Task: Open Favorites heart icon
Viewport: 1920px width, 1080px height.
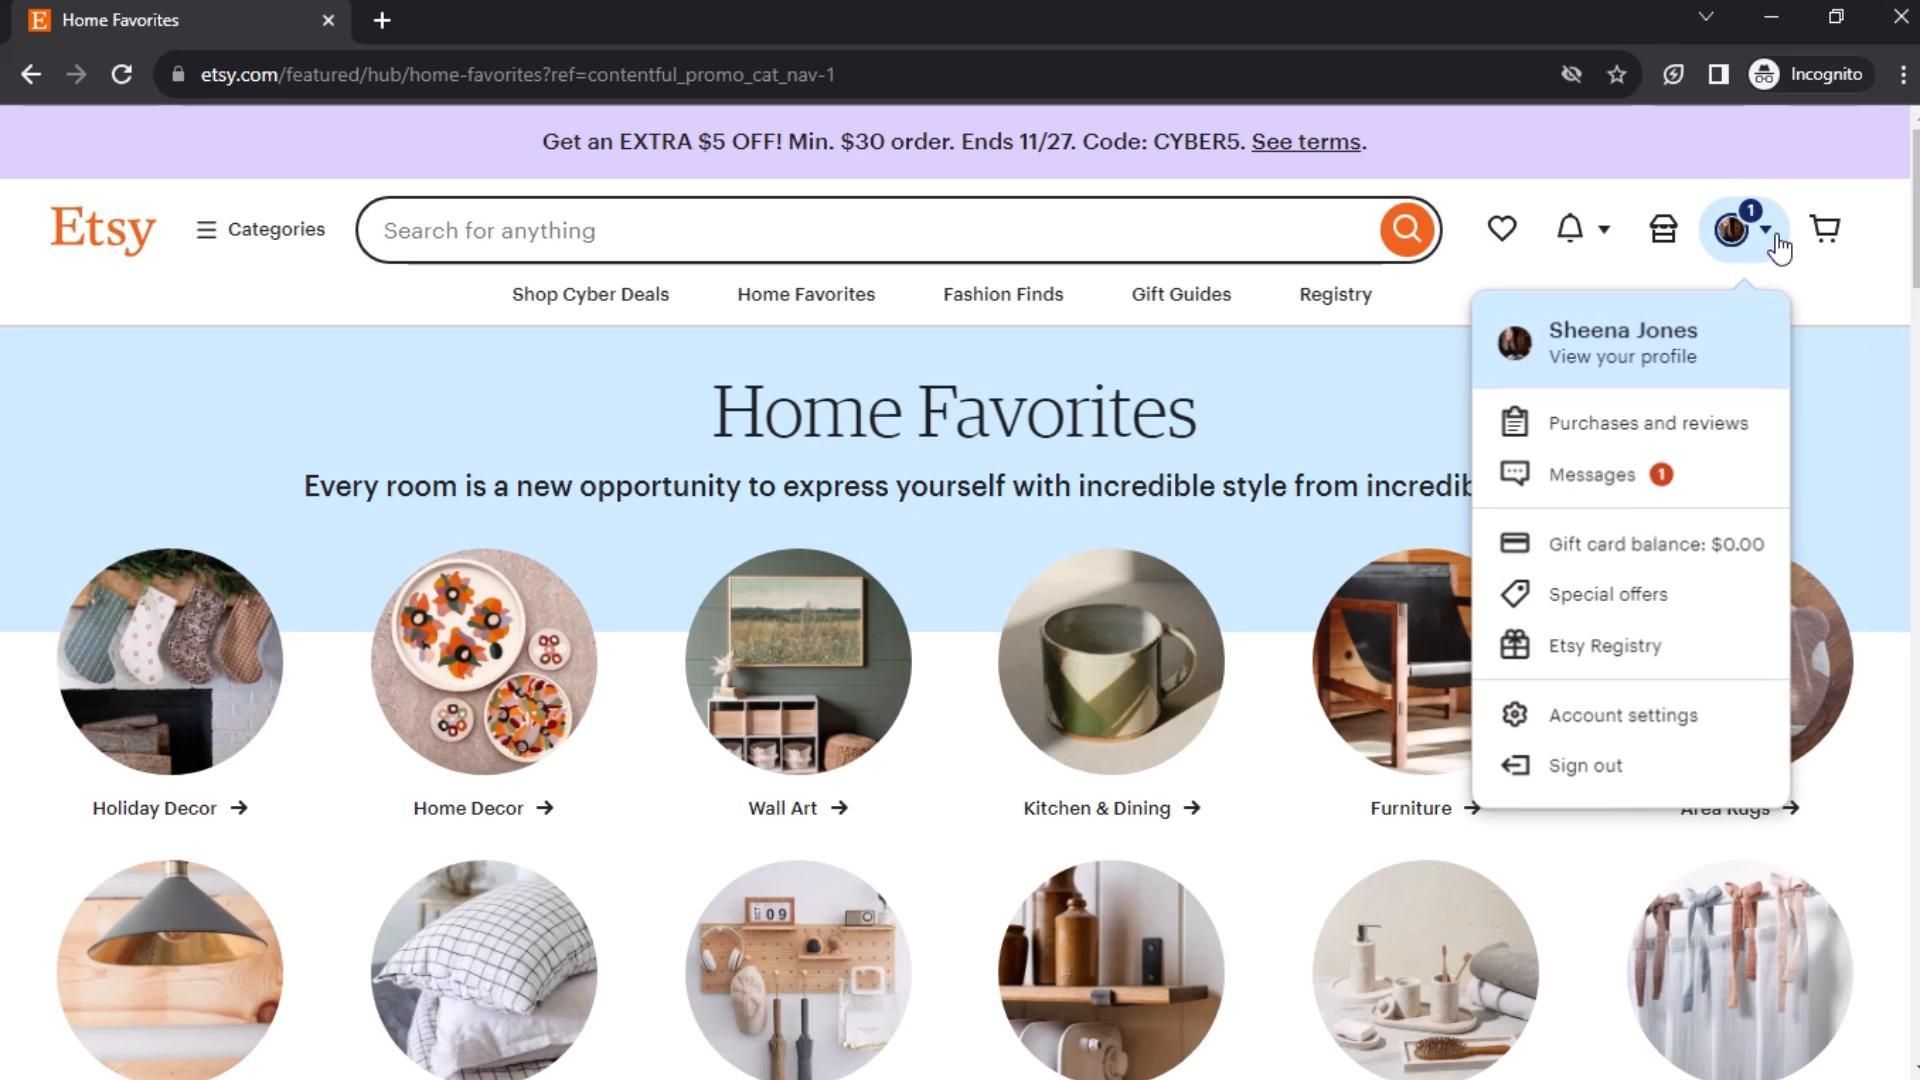Action: [1501, 229]
